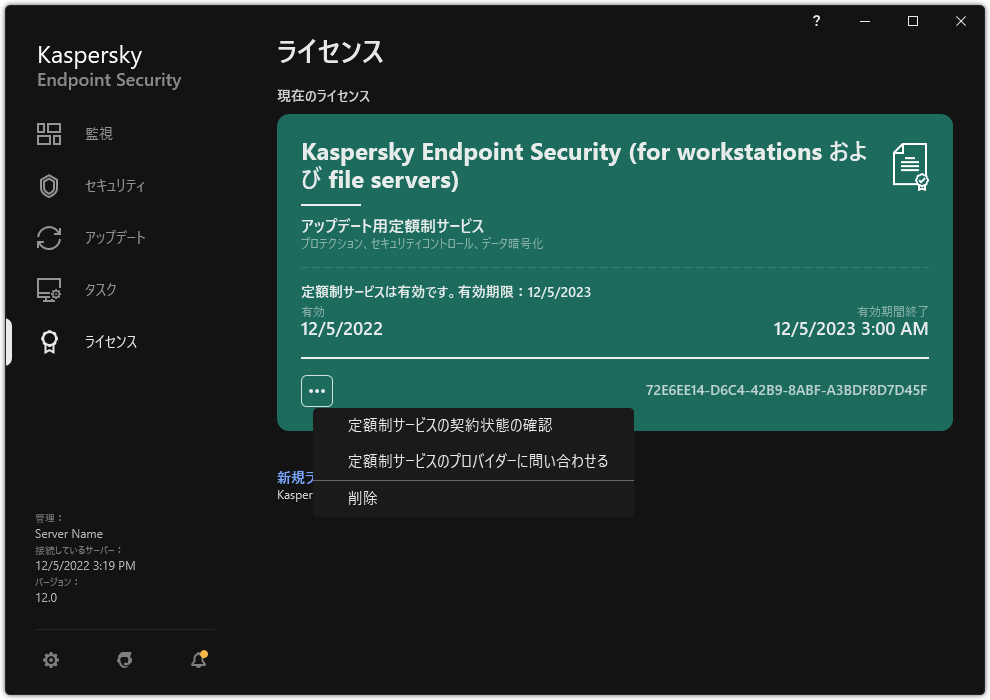Open the 新規ライセンス link

pos(292,478)
